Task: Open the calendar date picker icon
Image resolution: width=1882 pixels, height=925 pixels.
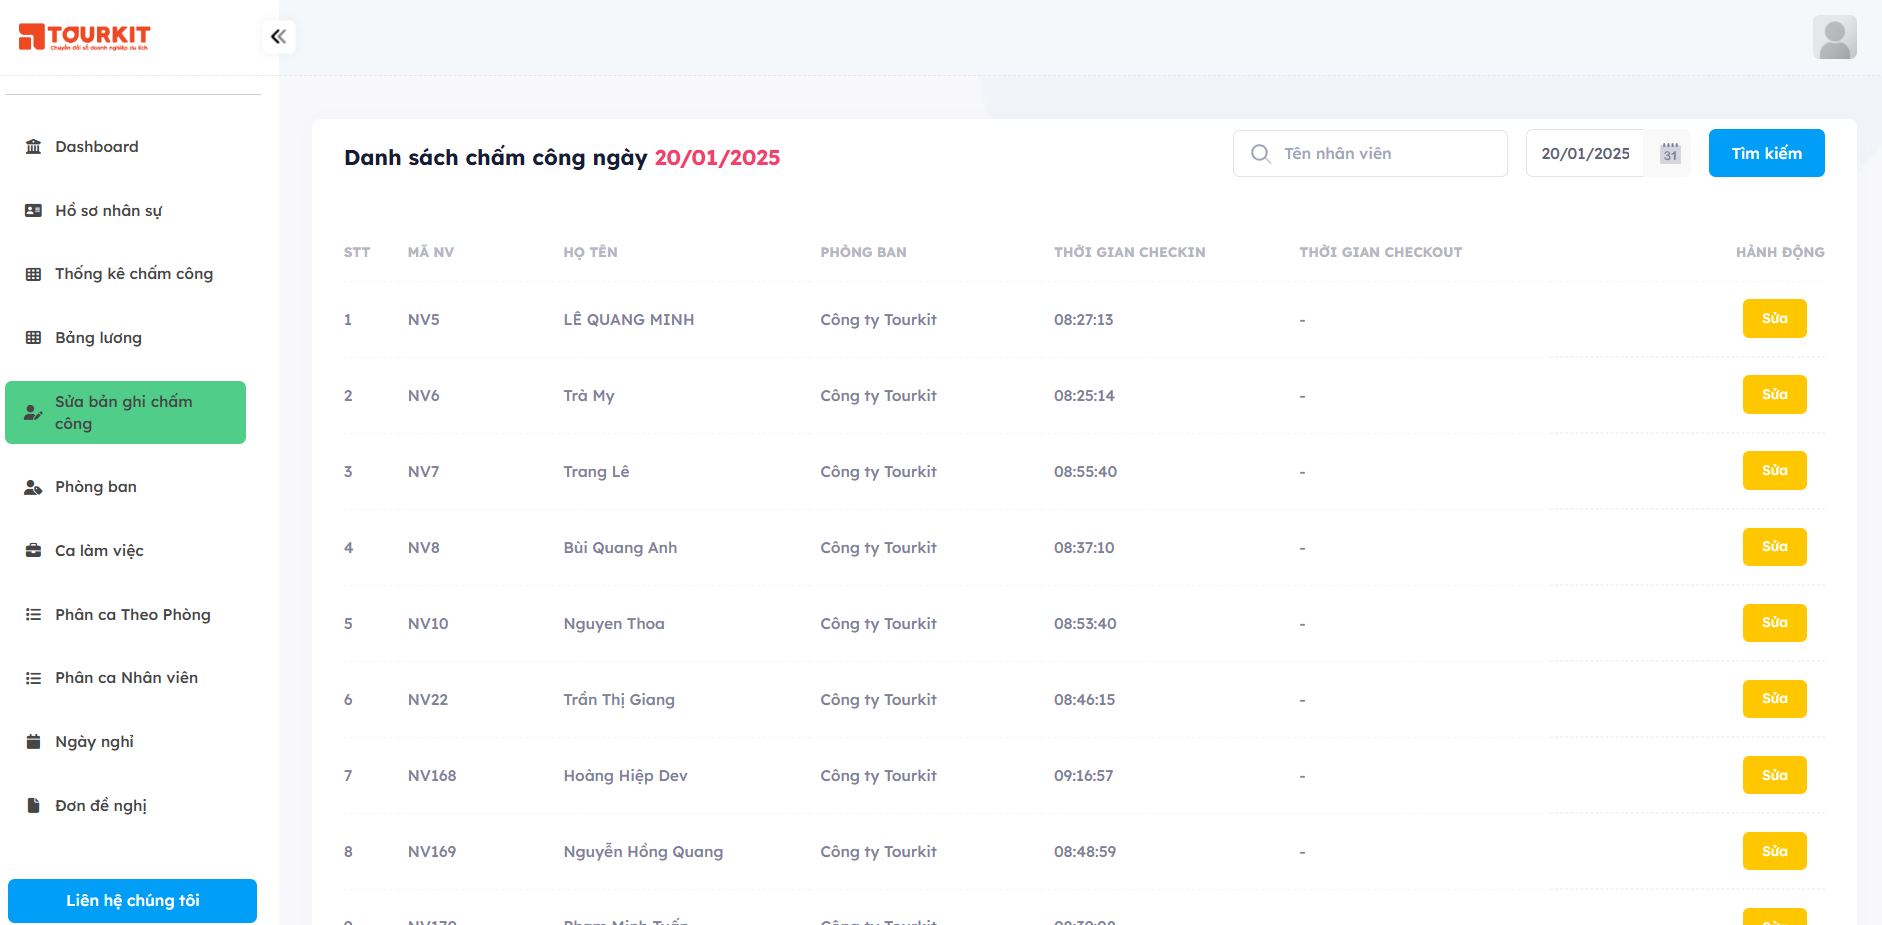Action: pyautogui.click(x=1669, y=154)
